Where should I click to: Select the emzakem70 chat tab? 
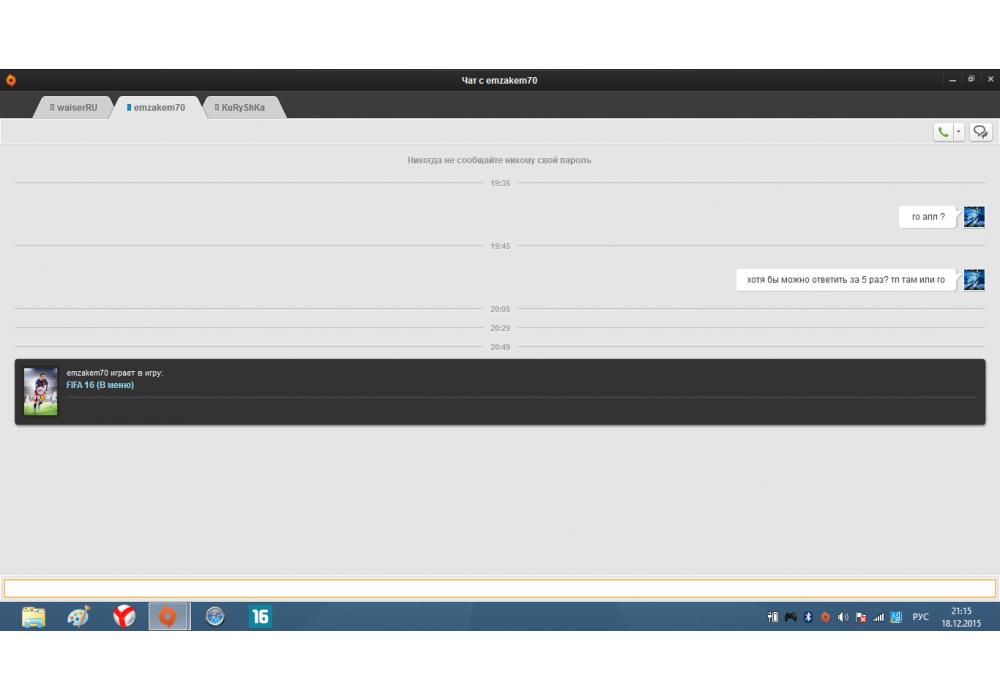[156, 108]
